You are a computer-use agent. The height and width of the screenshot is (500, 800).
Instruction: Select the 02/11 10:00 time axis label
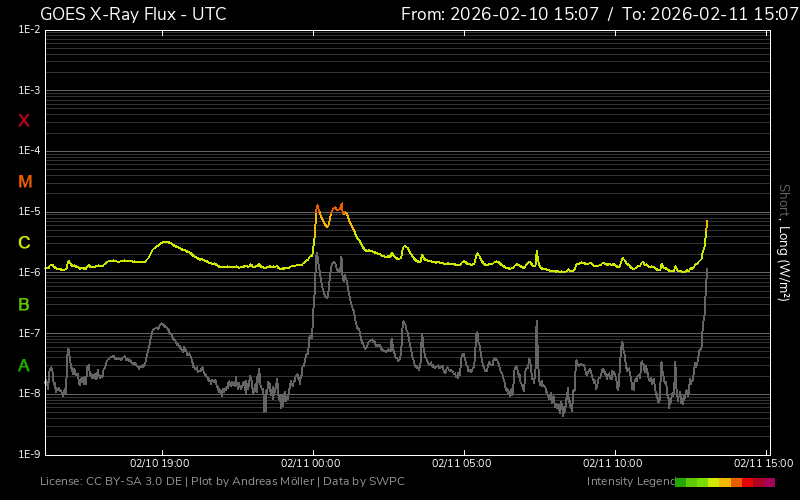tap(612, 463)
